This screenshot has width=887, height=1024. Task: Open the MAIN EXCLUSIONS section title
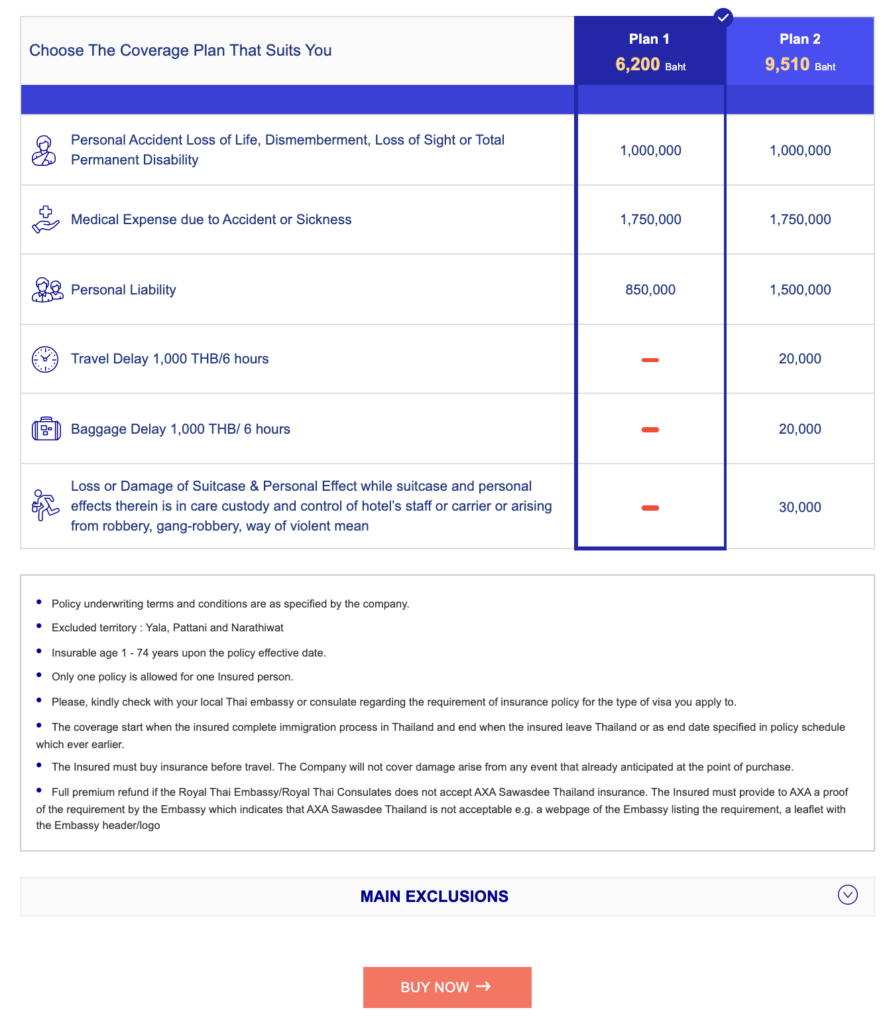tap(434, 897)
